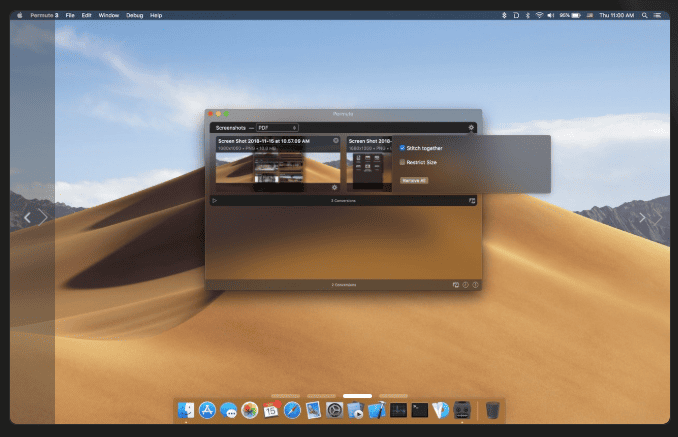Viewport: 678px width, 437px height.
Task: Uncheck the Stitch together checkbox
Action: coord(402,148)
